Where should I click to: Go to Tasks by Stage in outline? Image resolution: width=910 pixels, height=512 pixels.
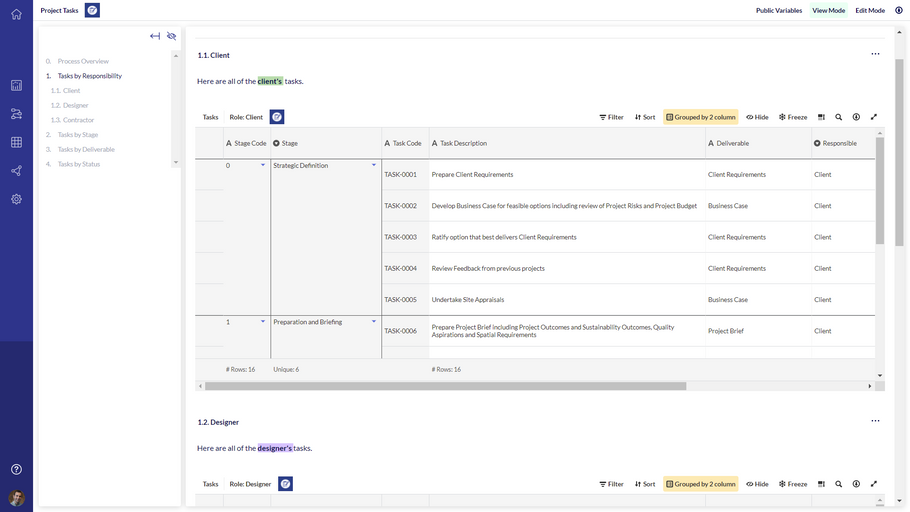[78, 135]
